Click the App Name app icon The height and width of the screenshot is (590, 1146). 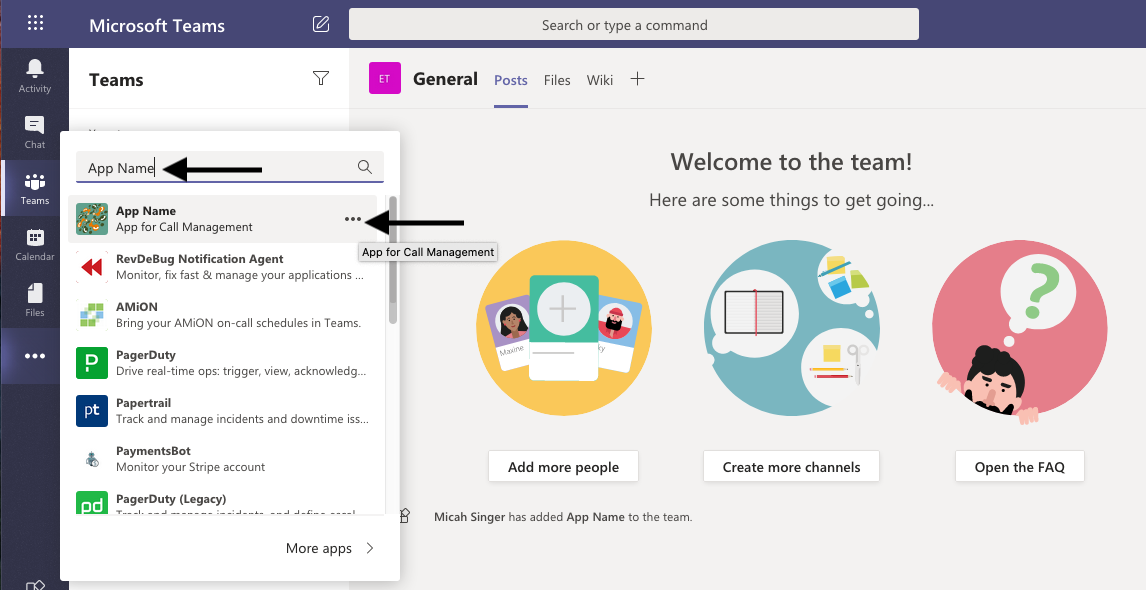click(92, 219)
